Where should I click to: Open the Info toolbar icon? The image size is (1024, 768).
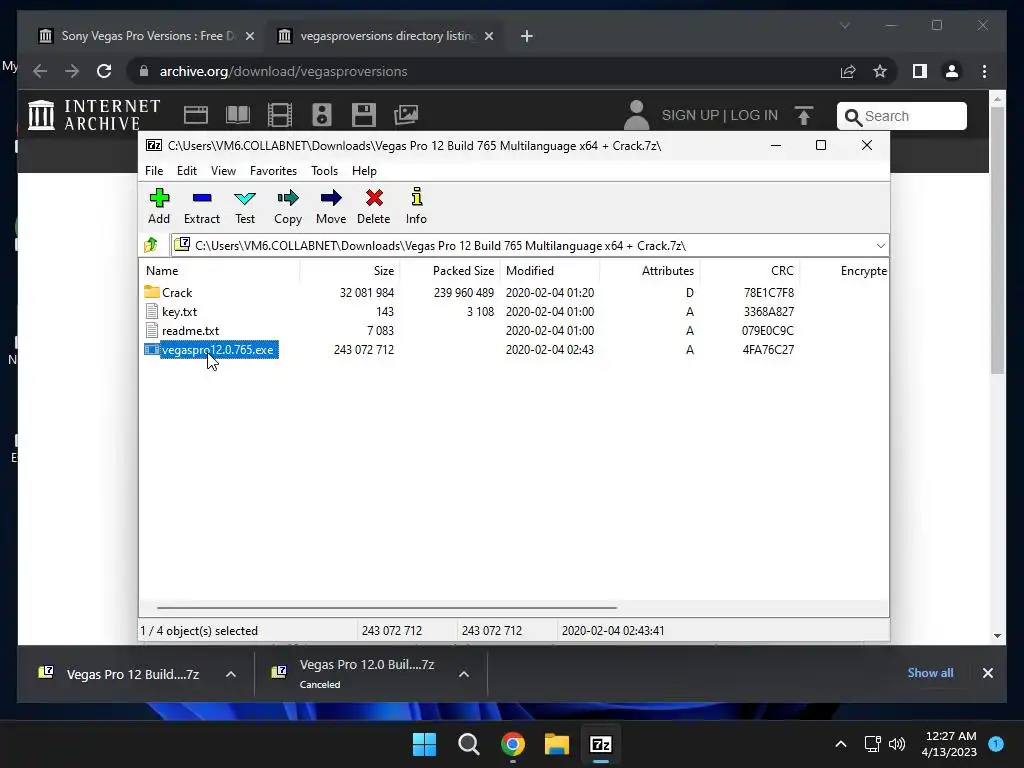tap(417, 197)
